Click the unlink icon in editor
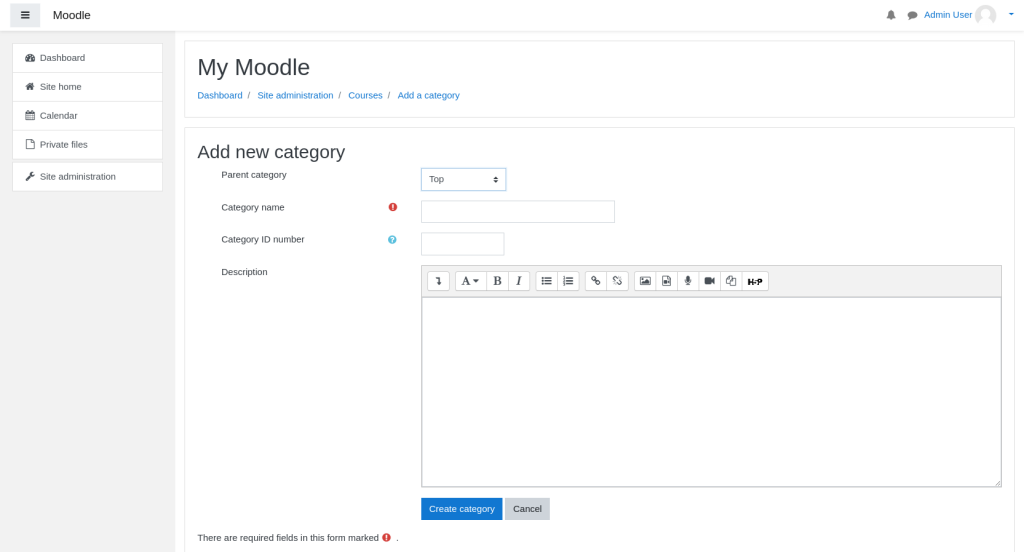 pos(617,281)
